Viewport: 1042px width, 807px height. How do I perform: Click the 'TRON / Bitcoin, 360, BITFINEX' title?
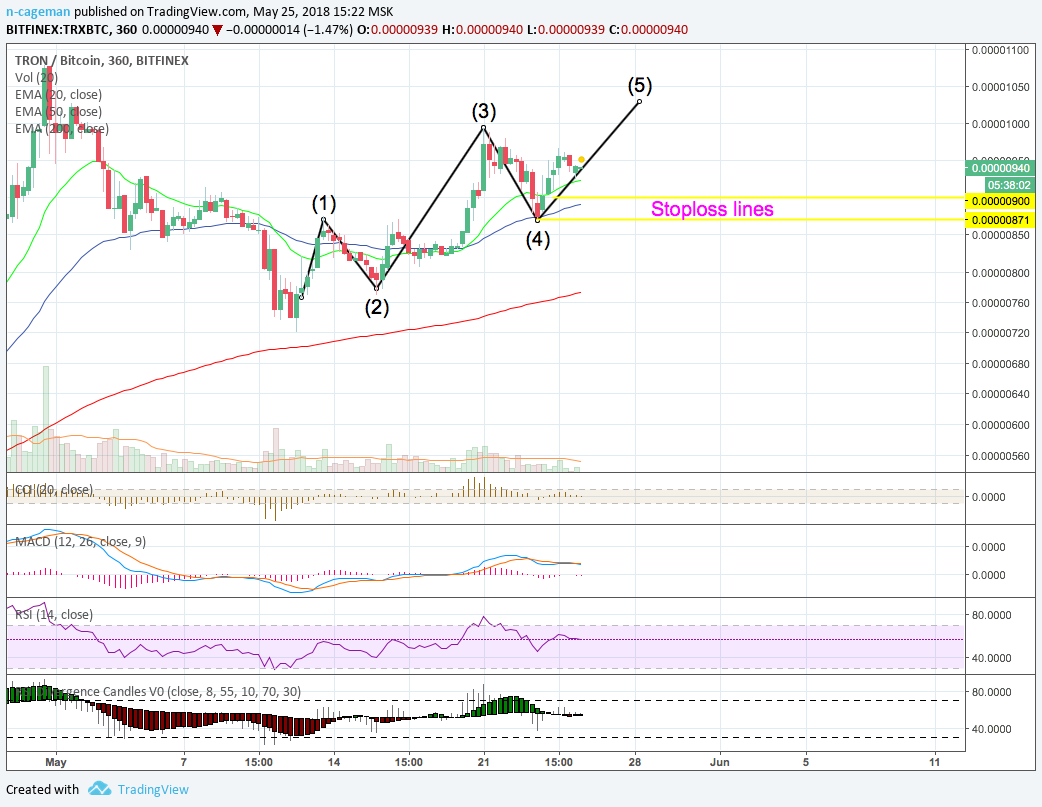pos(102,60)
